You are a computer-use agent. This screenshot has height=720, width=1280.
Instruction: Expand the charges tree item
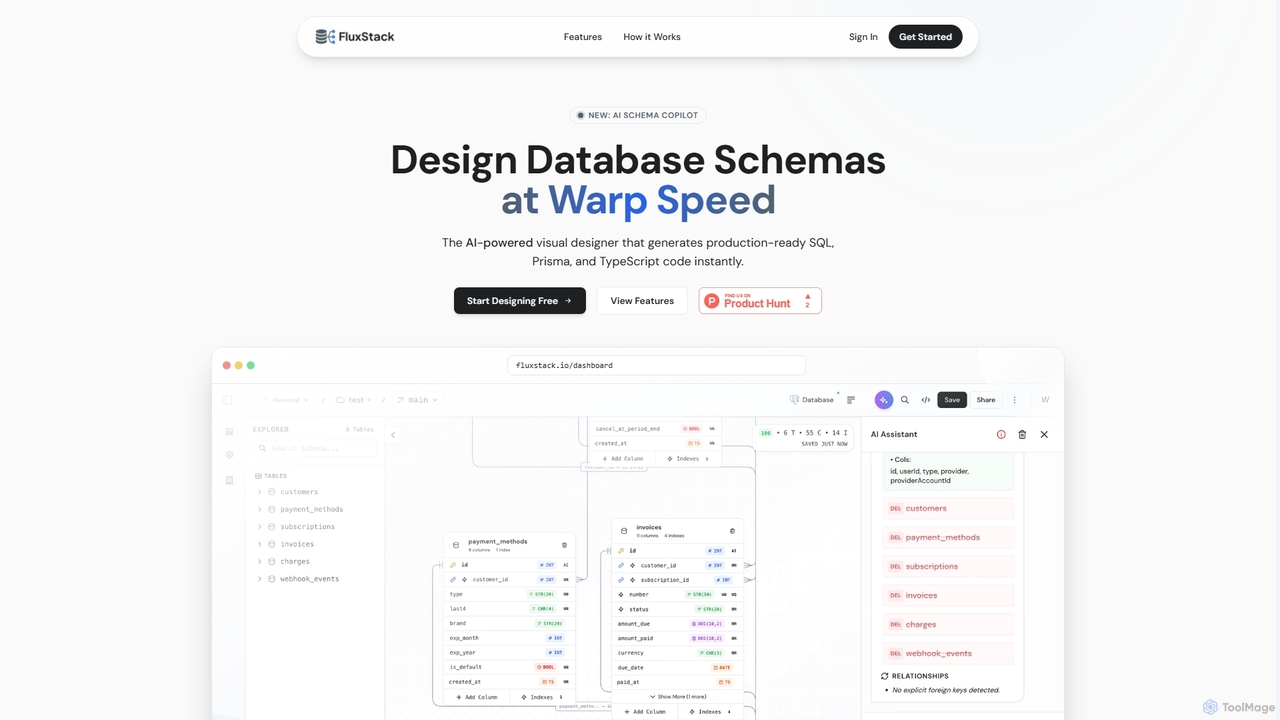260,562
